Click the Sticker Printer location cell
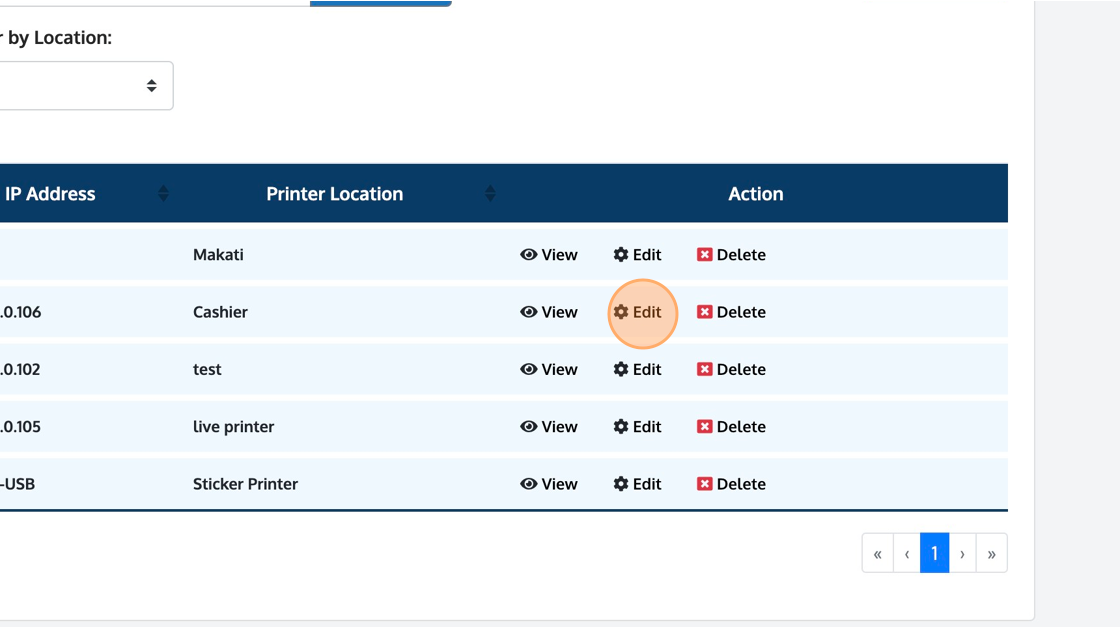Image resolution: width=1120 pixels, height=628 pixels. [245, 484]
